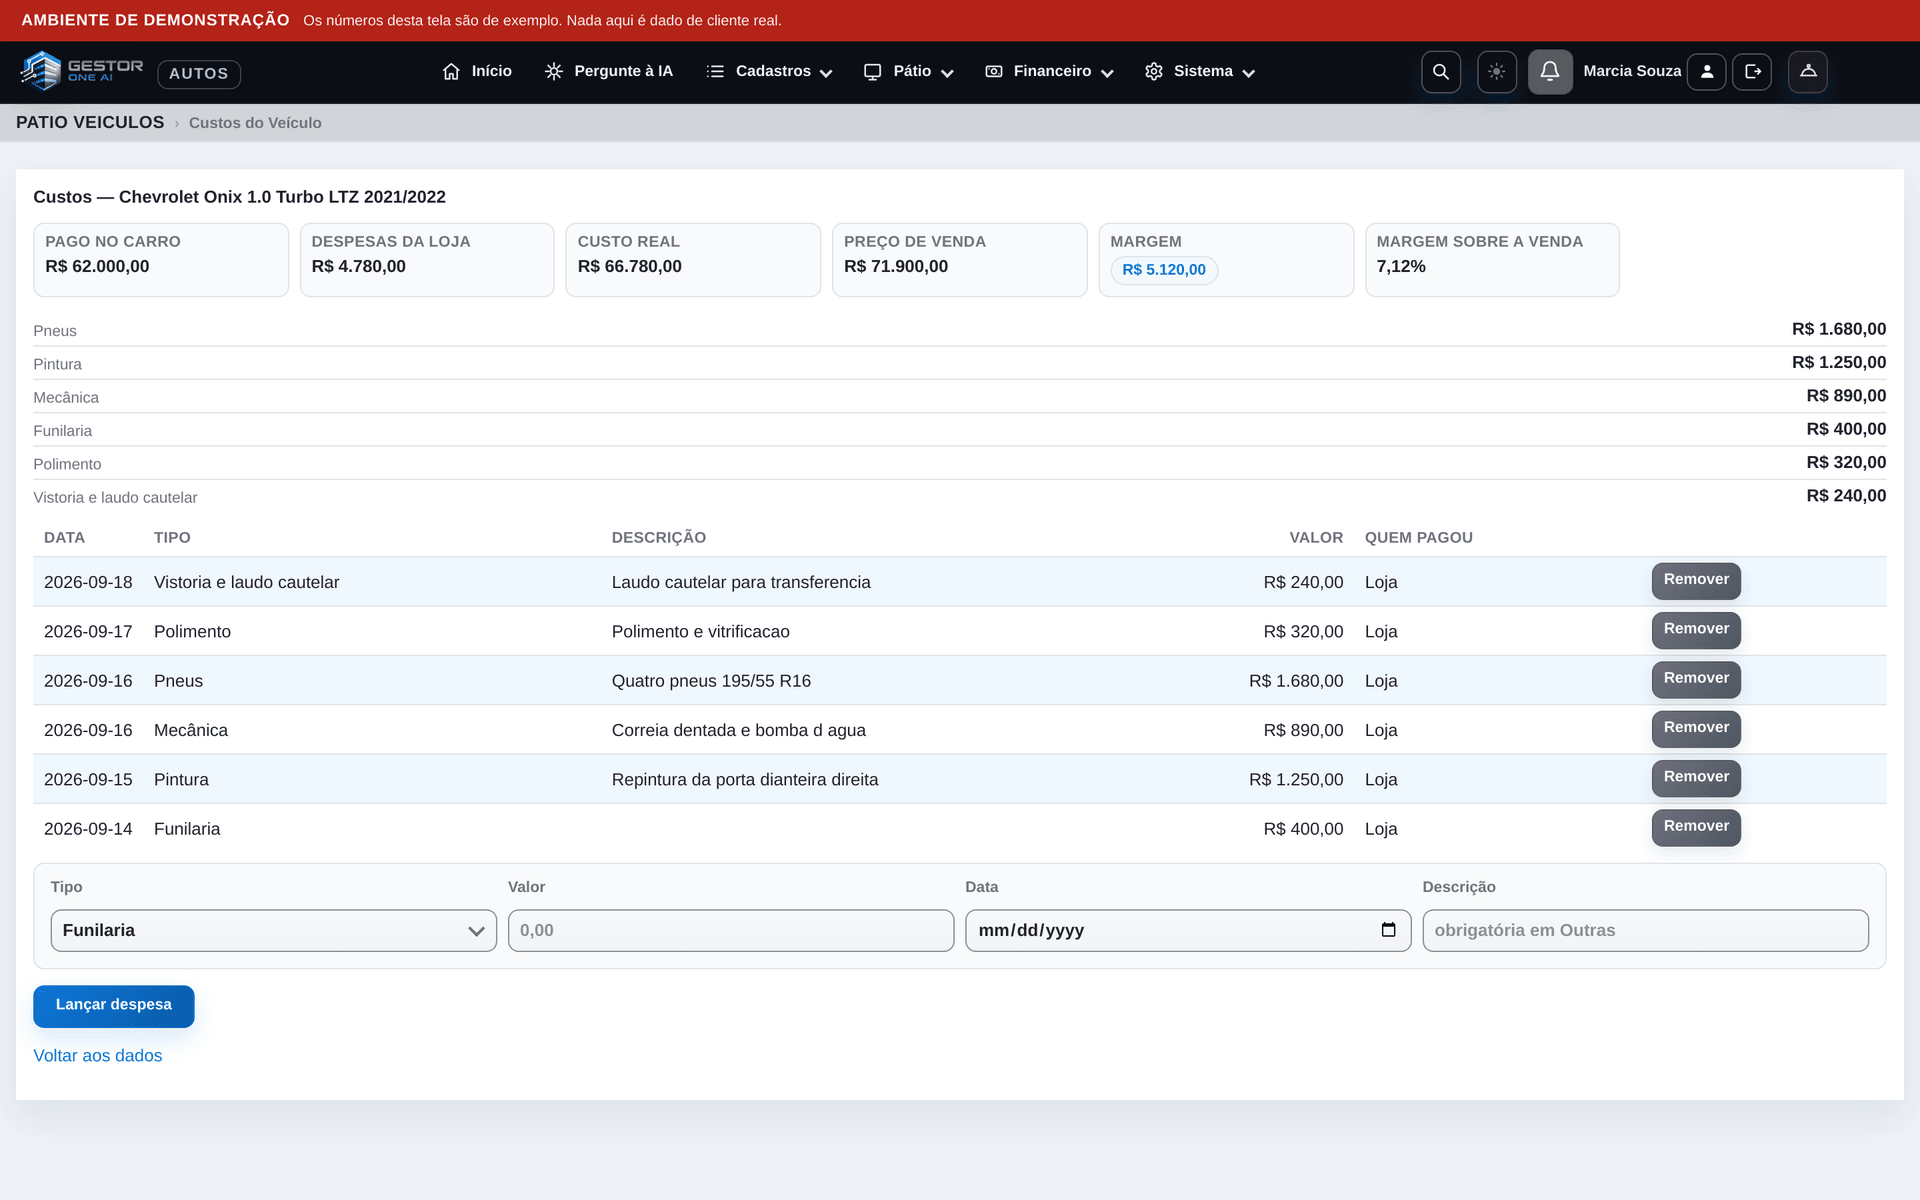Expand the Sistema menu
1920x1200 pixels.
(x=1199, y=71)
